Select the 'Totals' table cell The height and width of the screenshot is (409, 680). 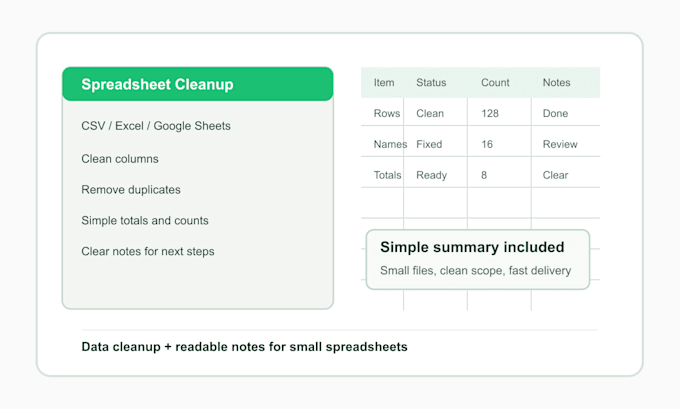tap(387, 175)
